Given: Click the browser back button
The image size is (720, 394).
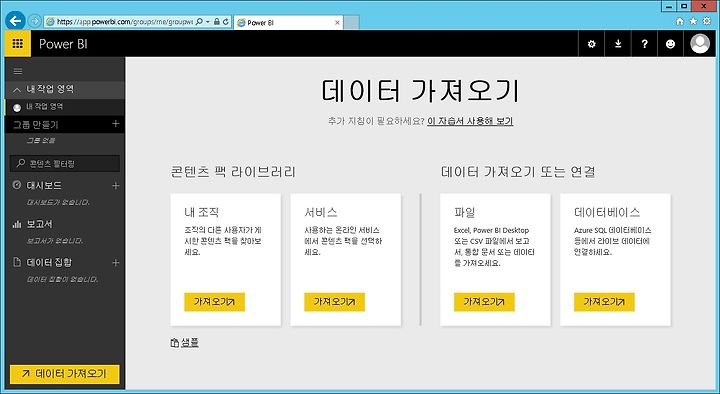Looking at the screenshot, I should coord(15,21).
